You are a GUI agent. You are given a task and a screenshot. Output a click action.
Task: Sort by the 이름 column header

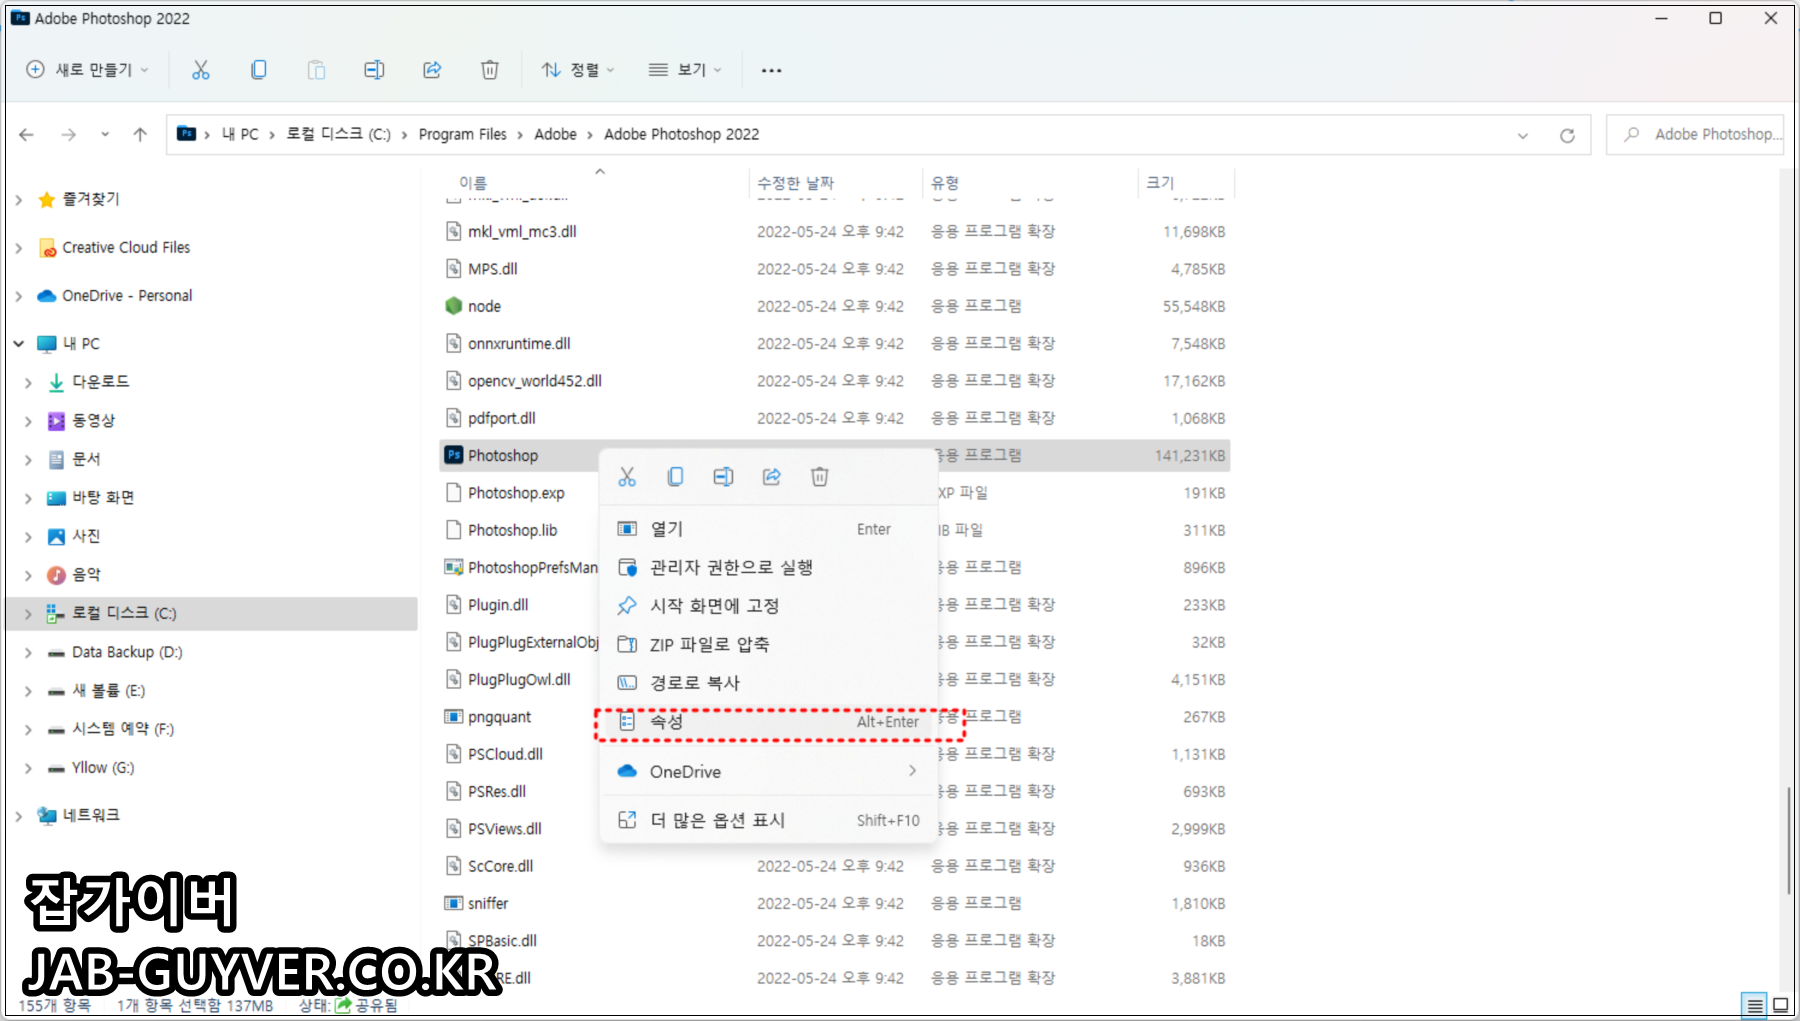(x=595, y=183)
